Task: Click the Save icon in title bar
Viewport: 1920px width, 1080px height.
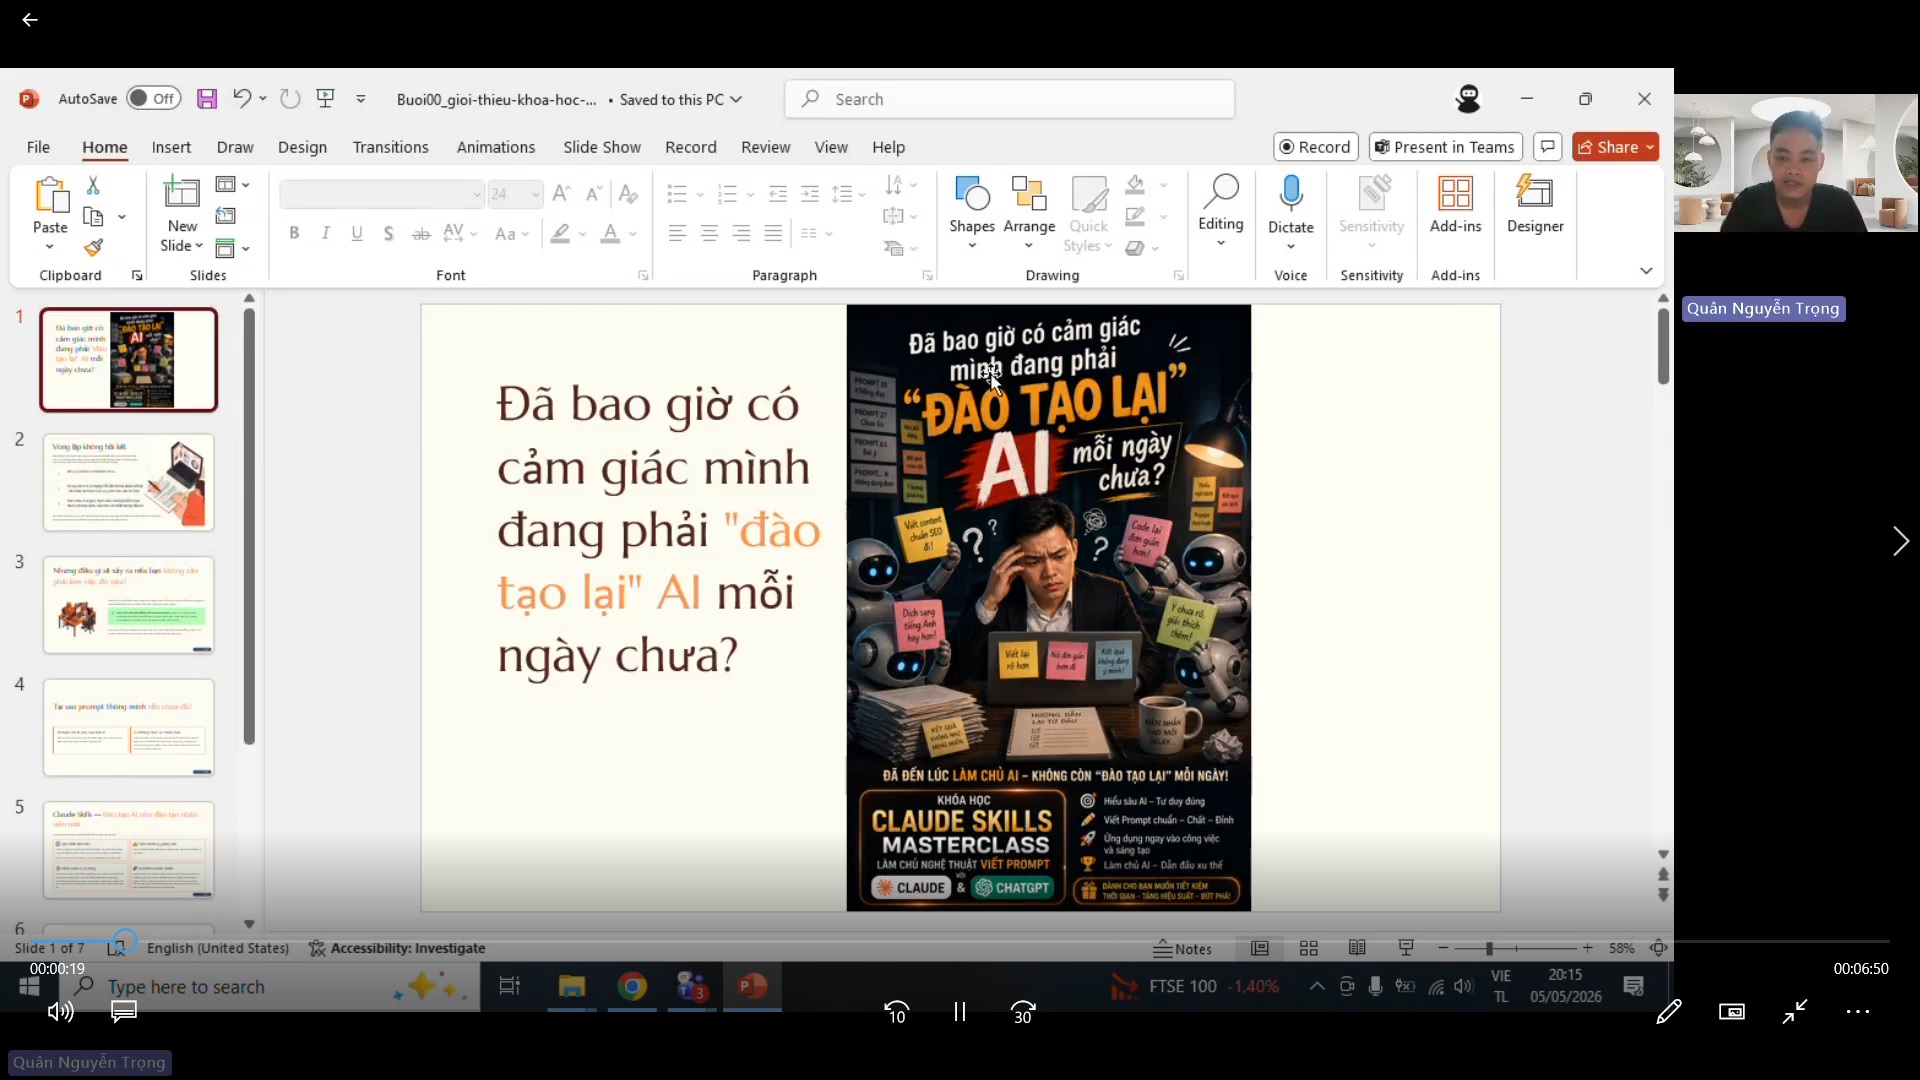Action: point(207,99)
